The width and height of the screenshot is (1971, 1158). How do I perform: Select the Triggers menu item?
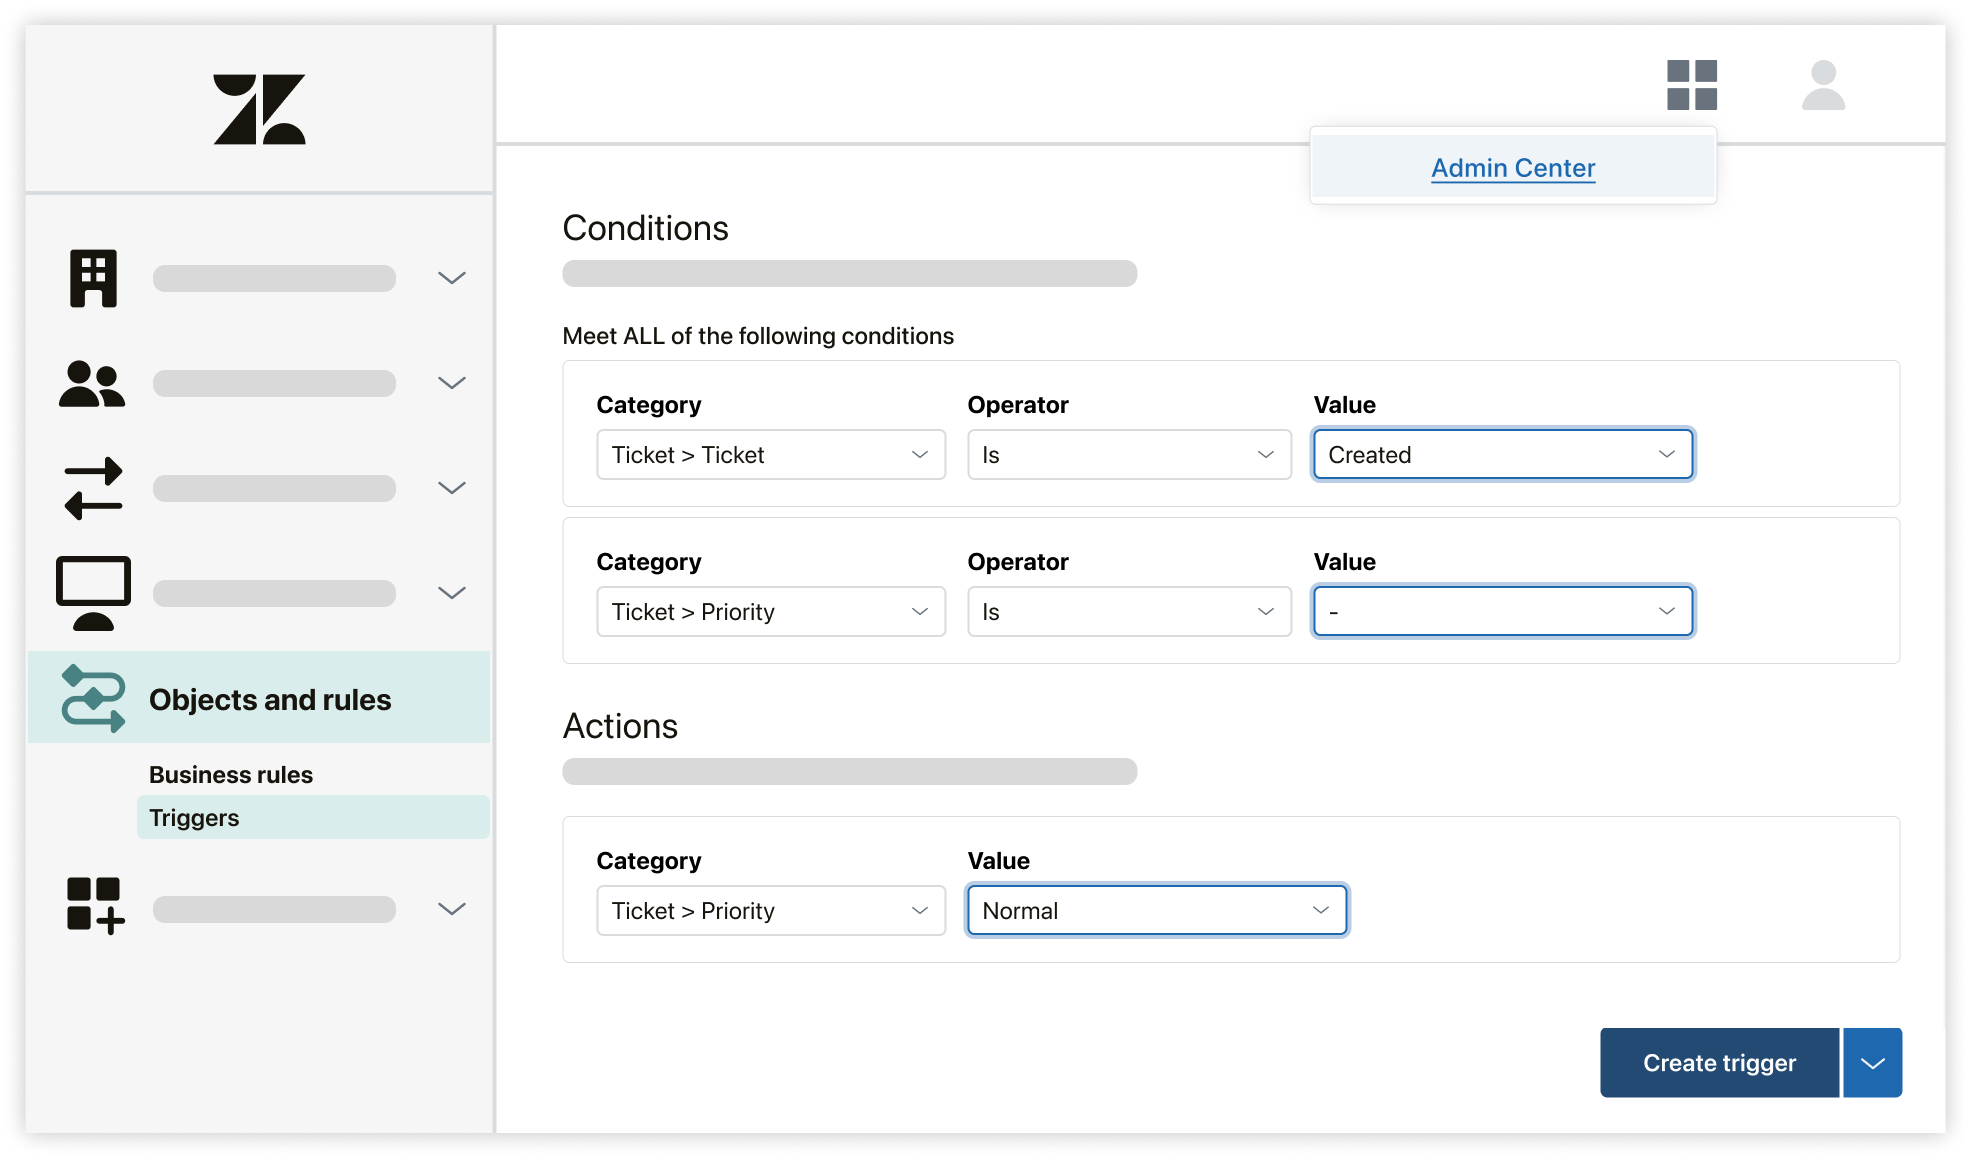click(192, 816)
